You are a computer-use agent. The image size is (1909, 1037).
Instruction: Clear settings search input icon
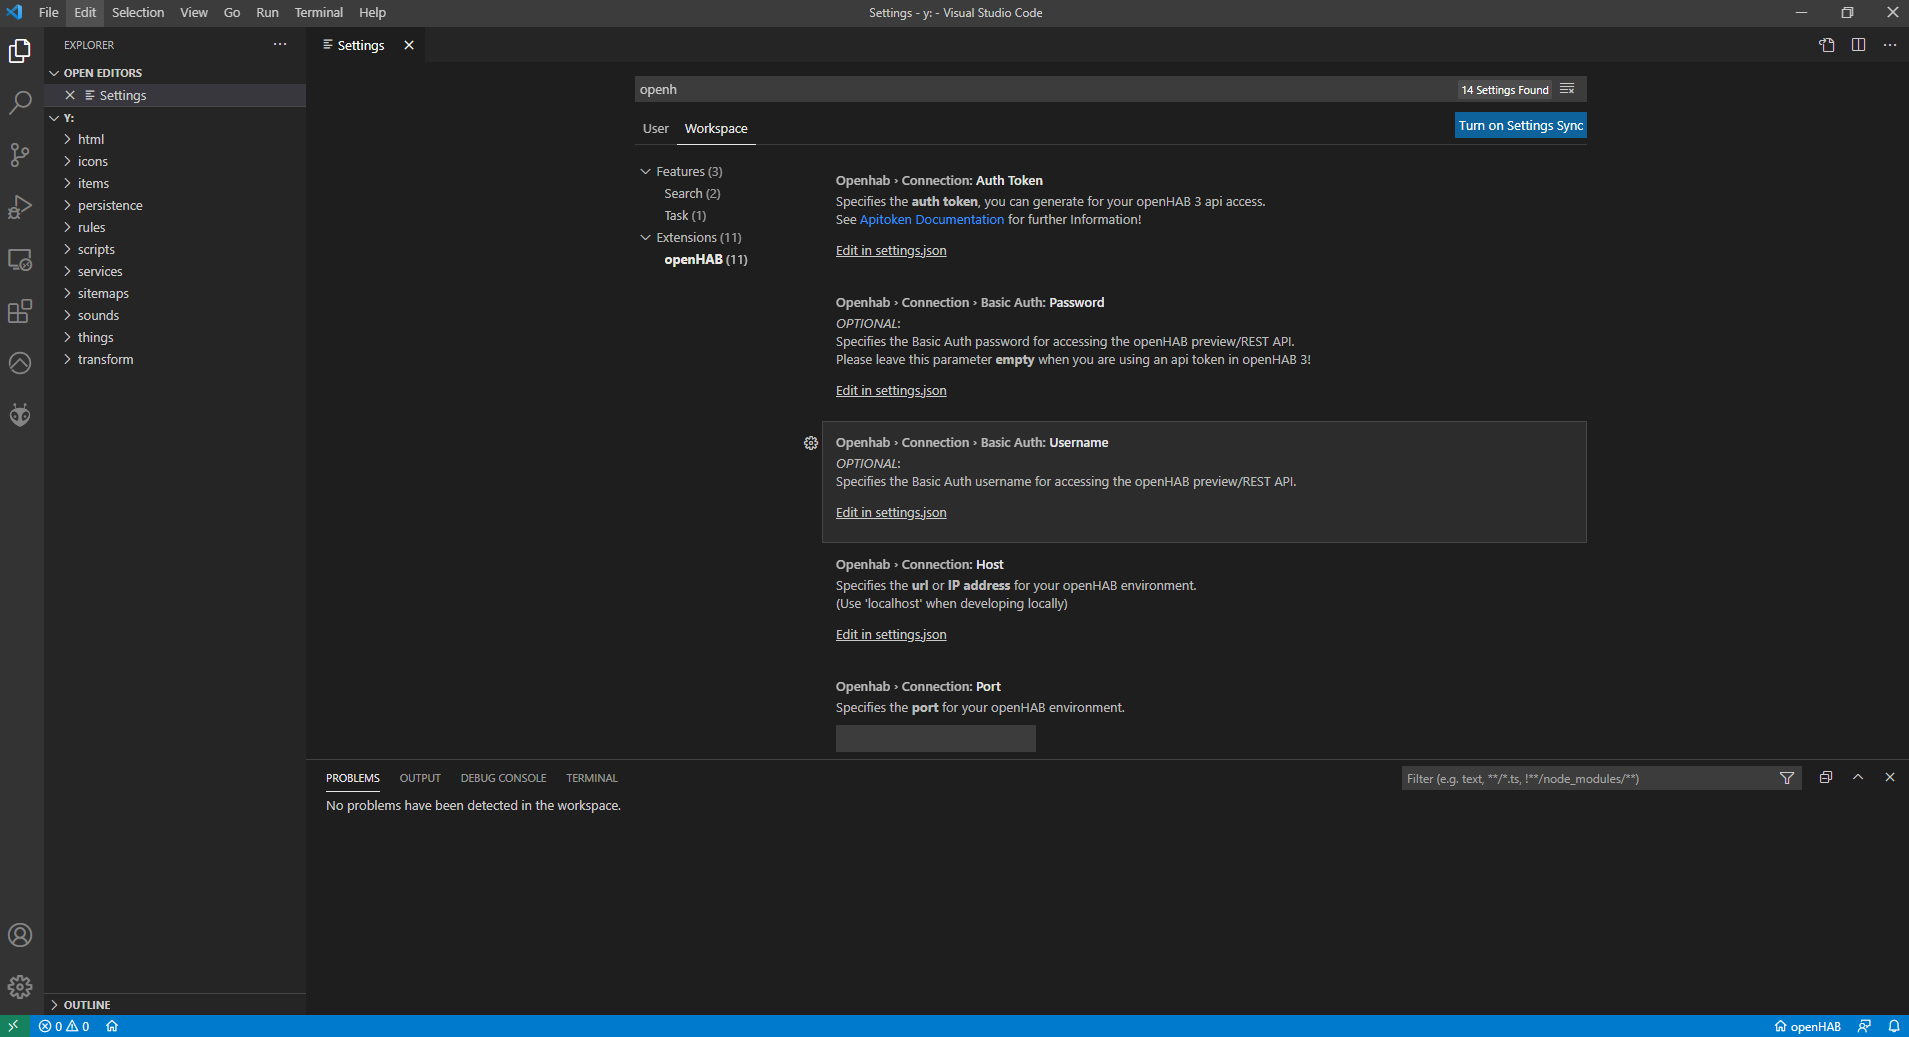tap(1567, 89)
